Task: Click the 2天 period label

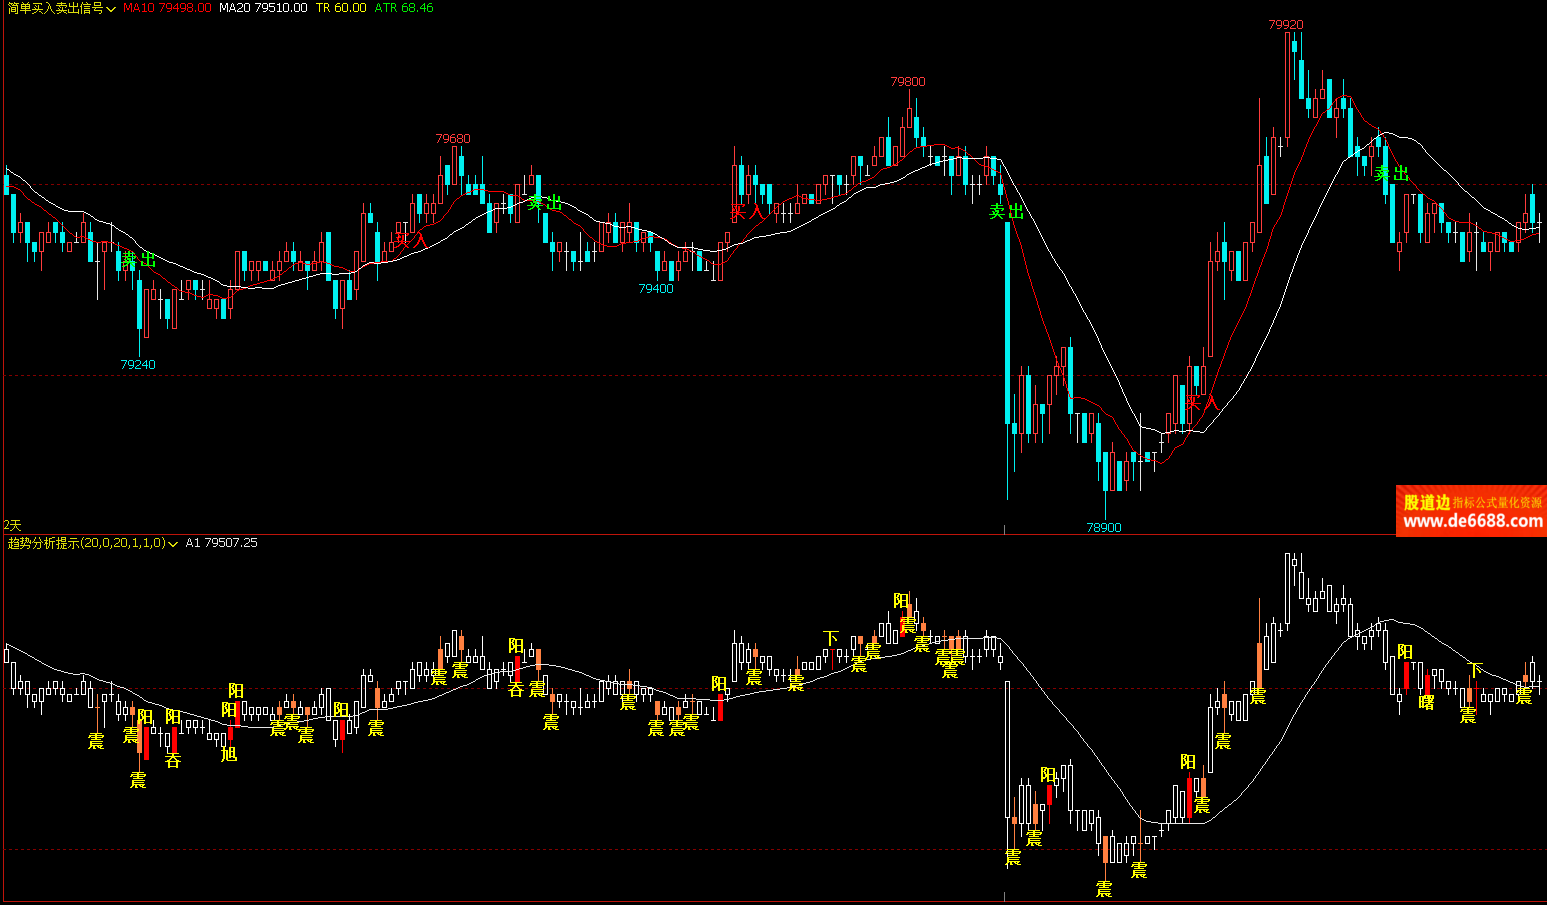Action: 12,525
